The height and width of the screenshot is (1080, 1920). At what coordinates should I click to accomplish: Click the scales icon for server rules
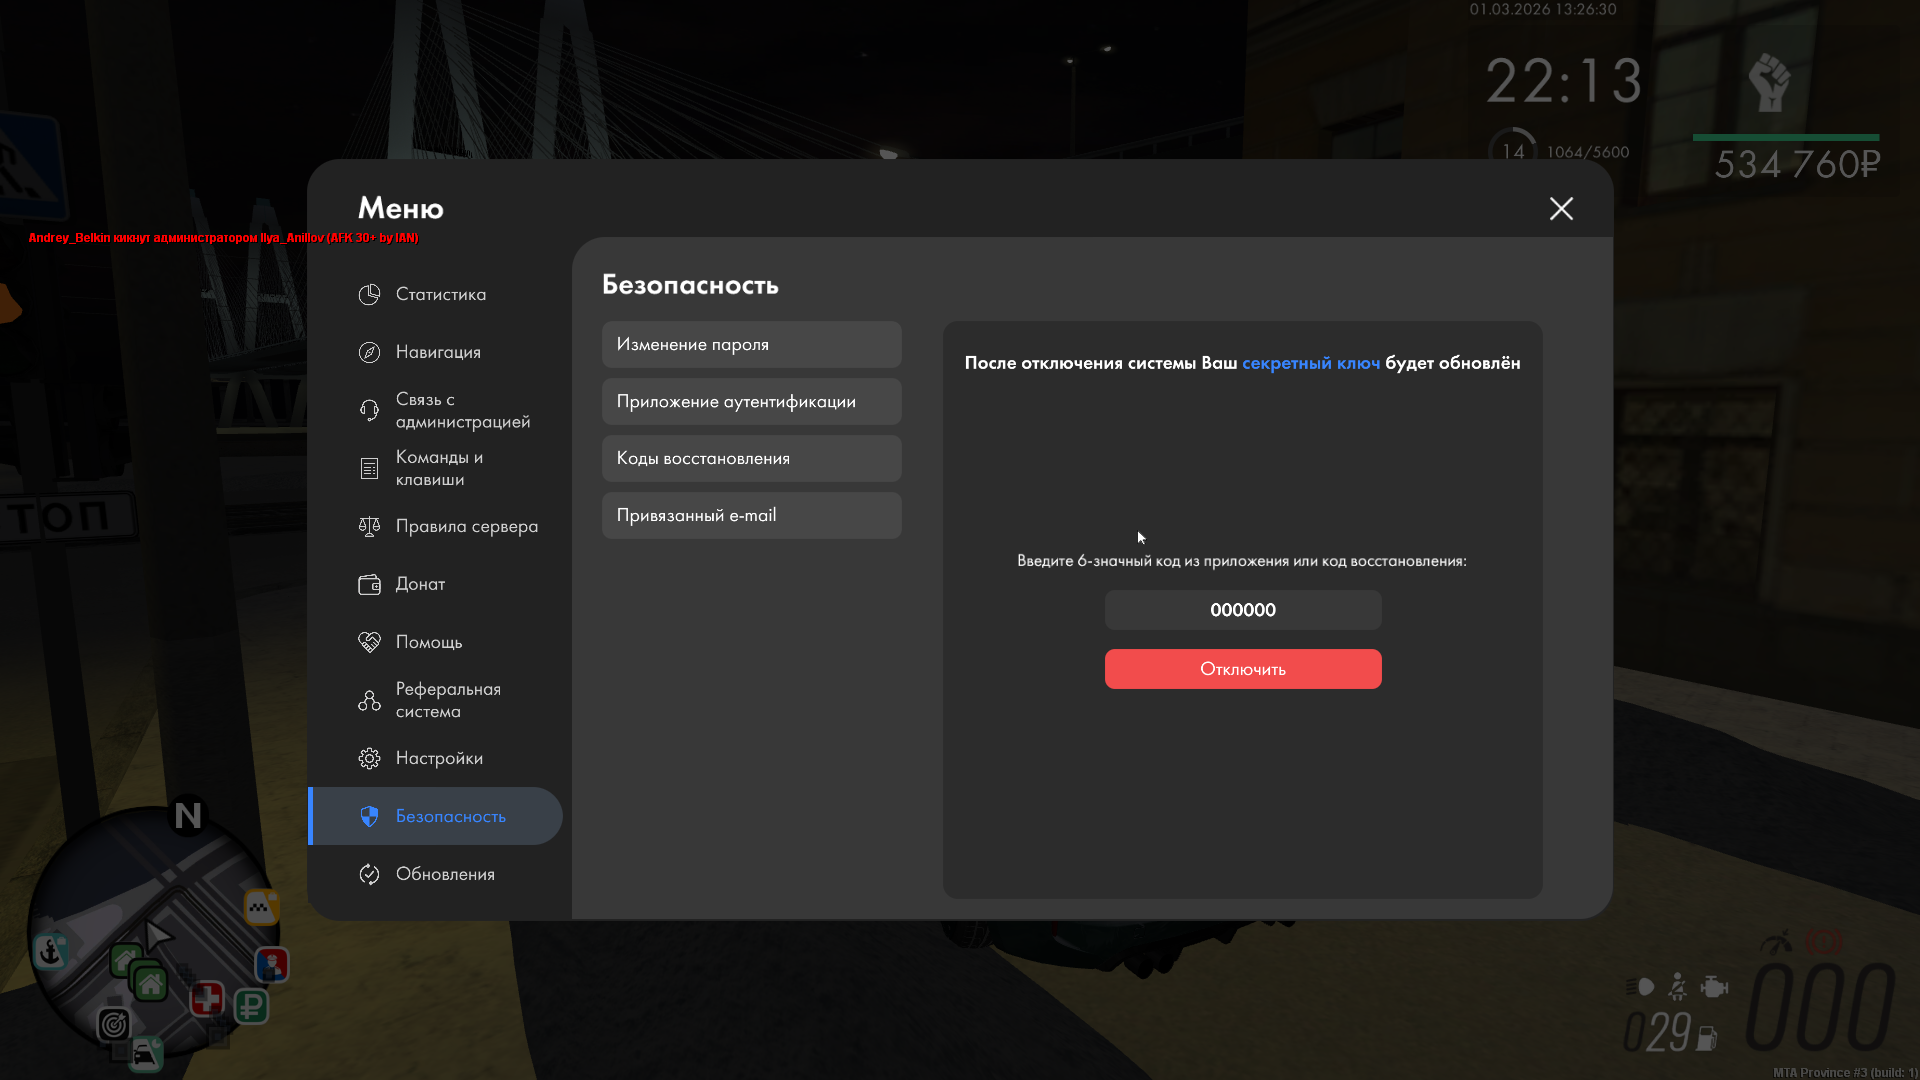[x=369, y=526]
